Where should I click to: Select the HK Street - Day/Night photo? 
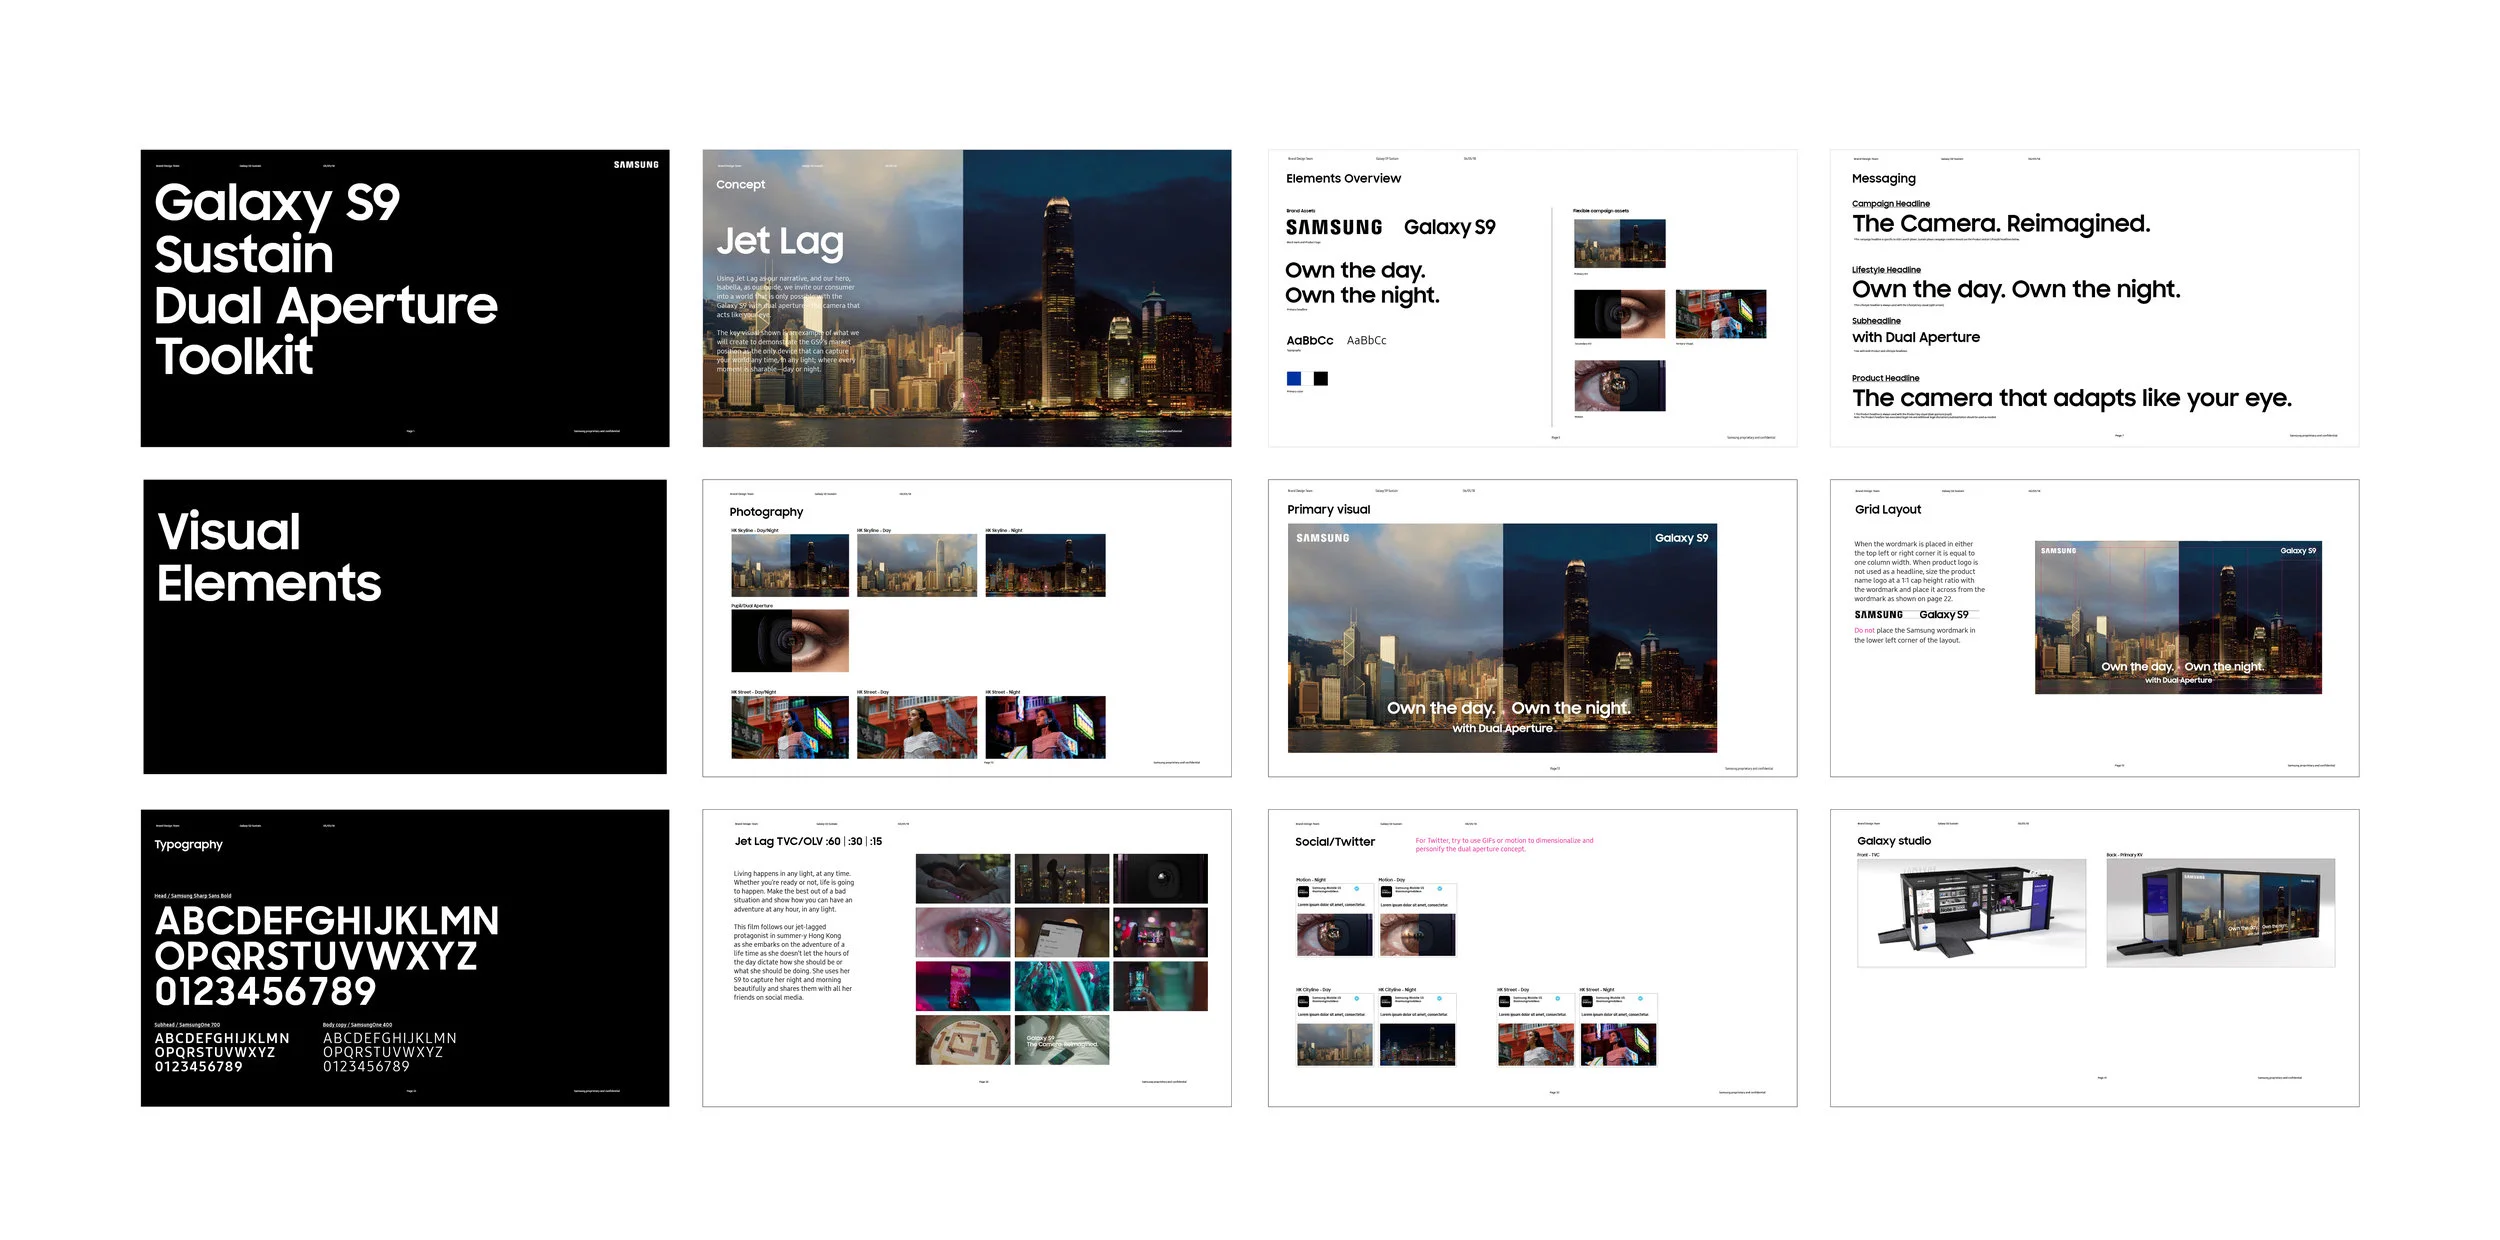[x=790, y=727]
